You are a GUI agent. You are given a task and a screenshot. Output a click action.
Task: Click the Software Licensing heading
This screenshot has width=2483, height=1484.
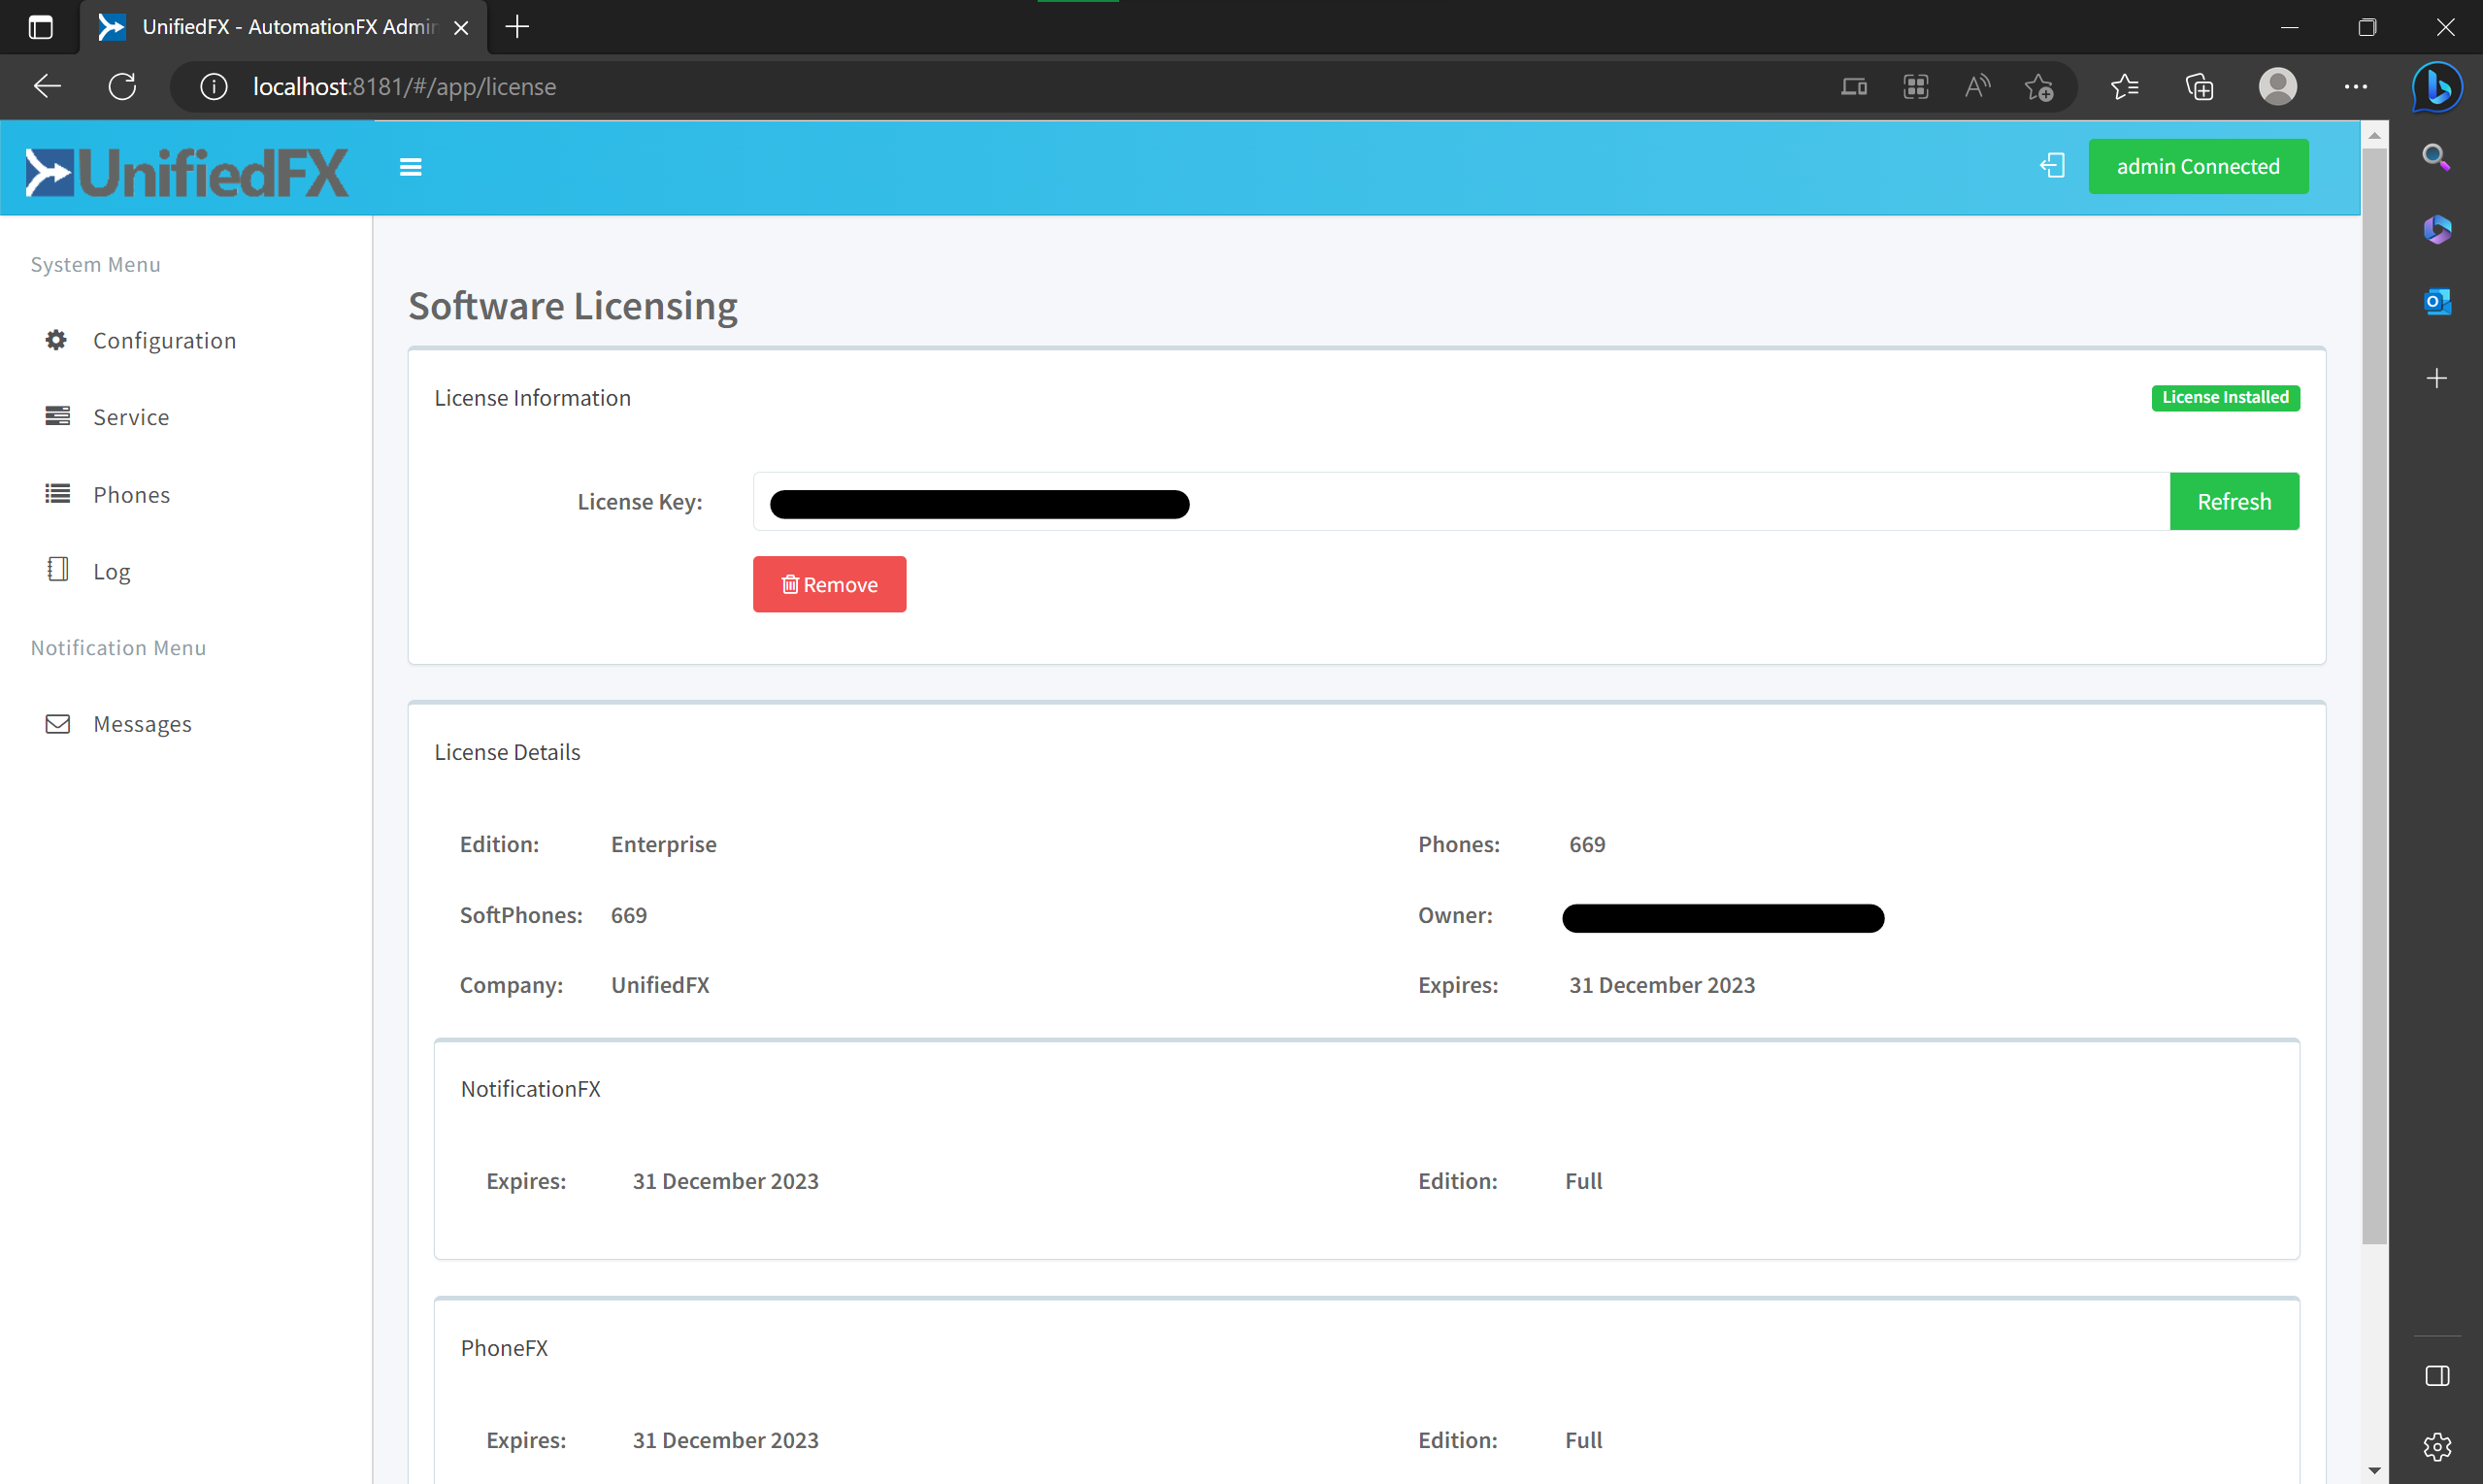(572, 306)
